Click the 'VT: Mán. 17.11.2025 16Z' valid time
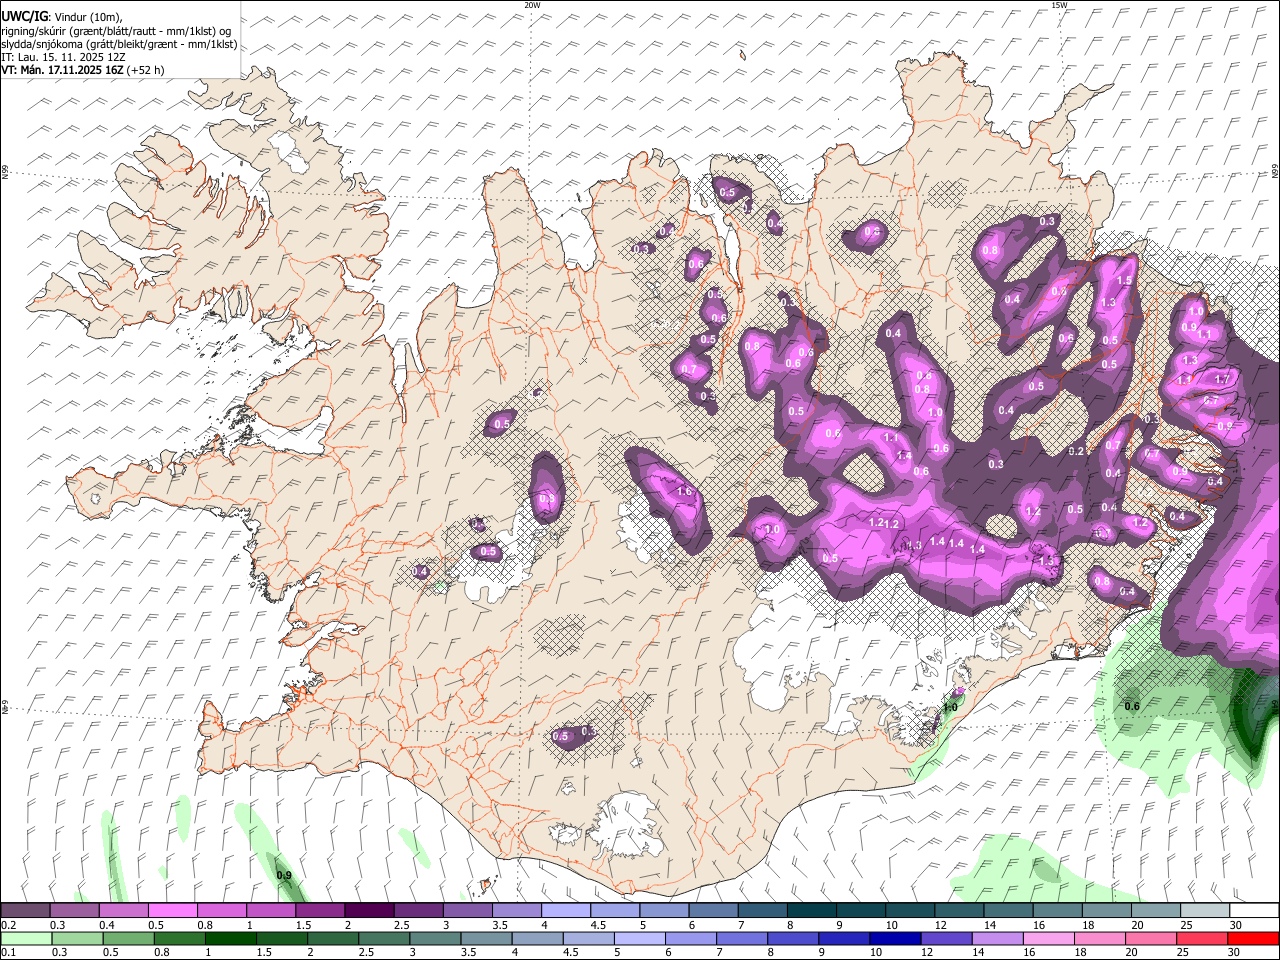Viewport: 1280px width, 960px height. click(63, 70)
